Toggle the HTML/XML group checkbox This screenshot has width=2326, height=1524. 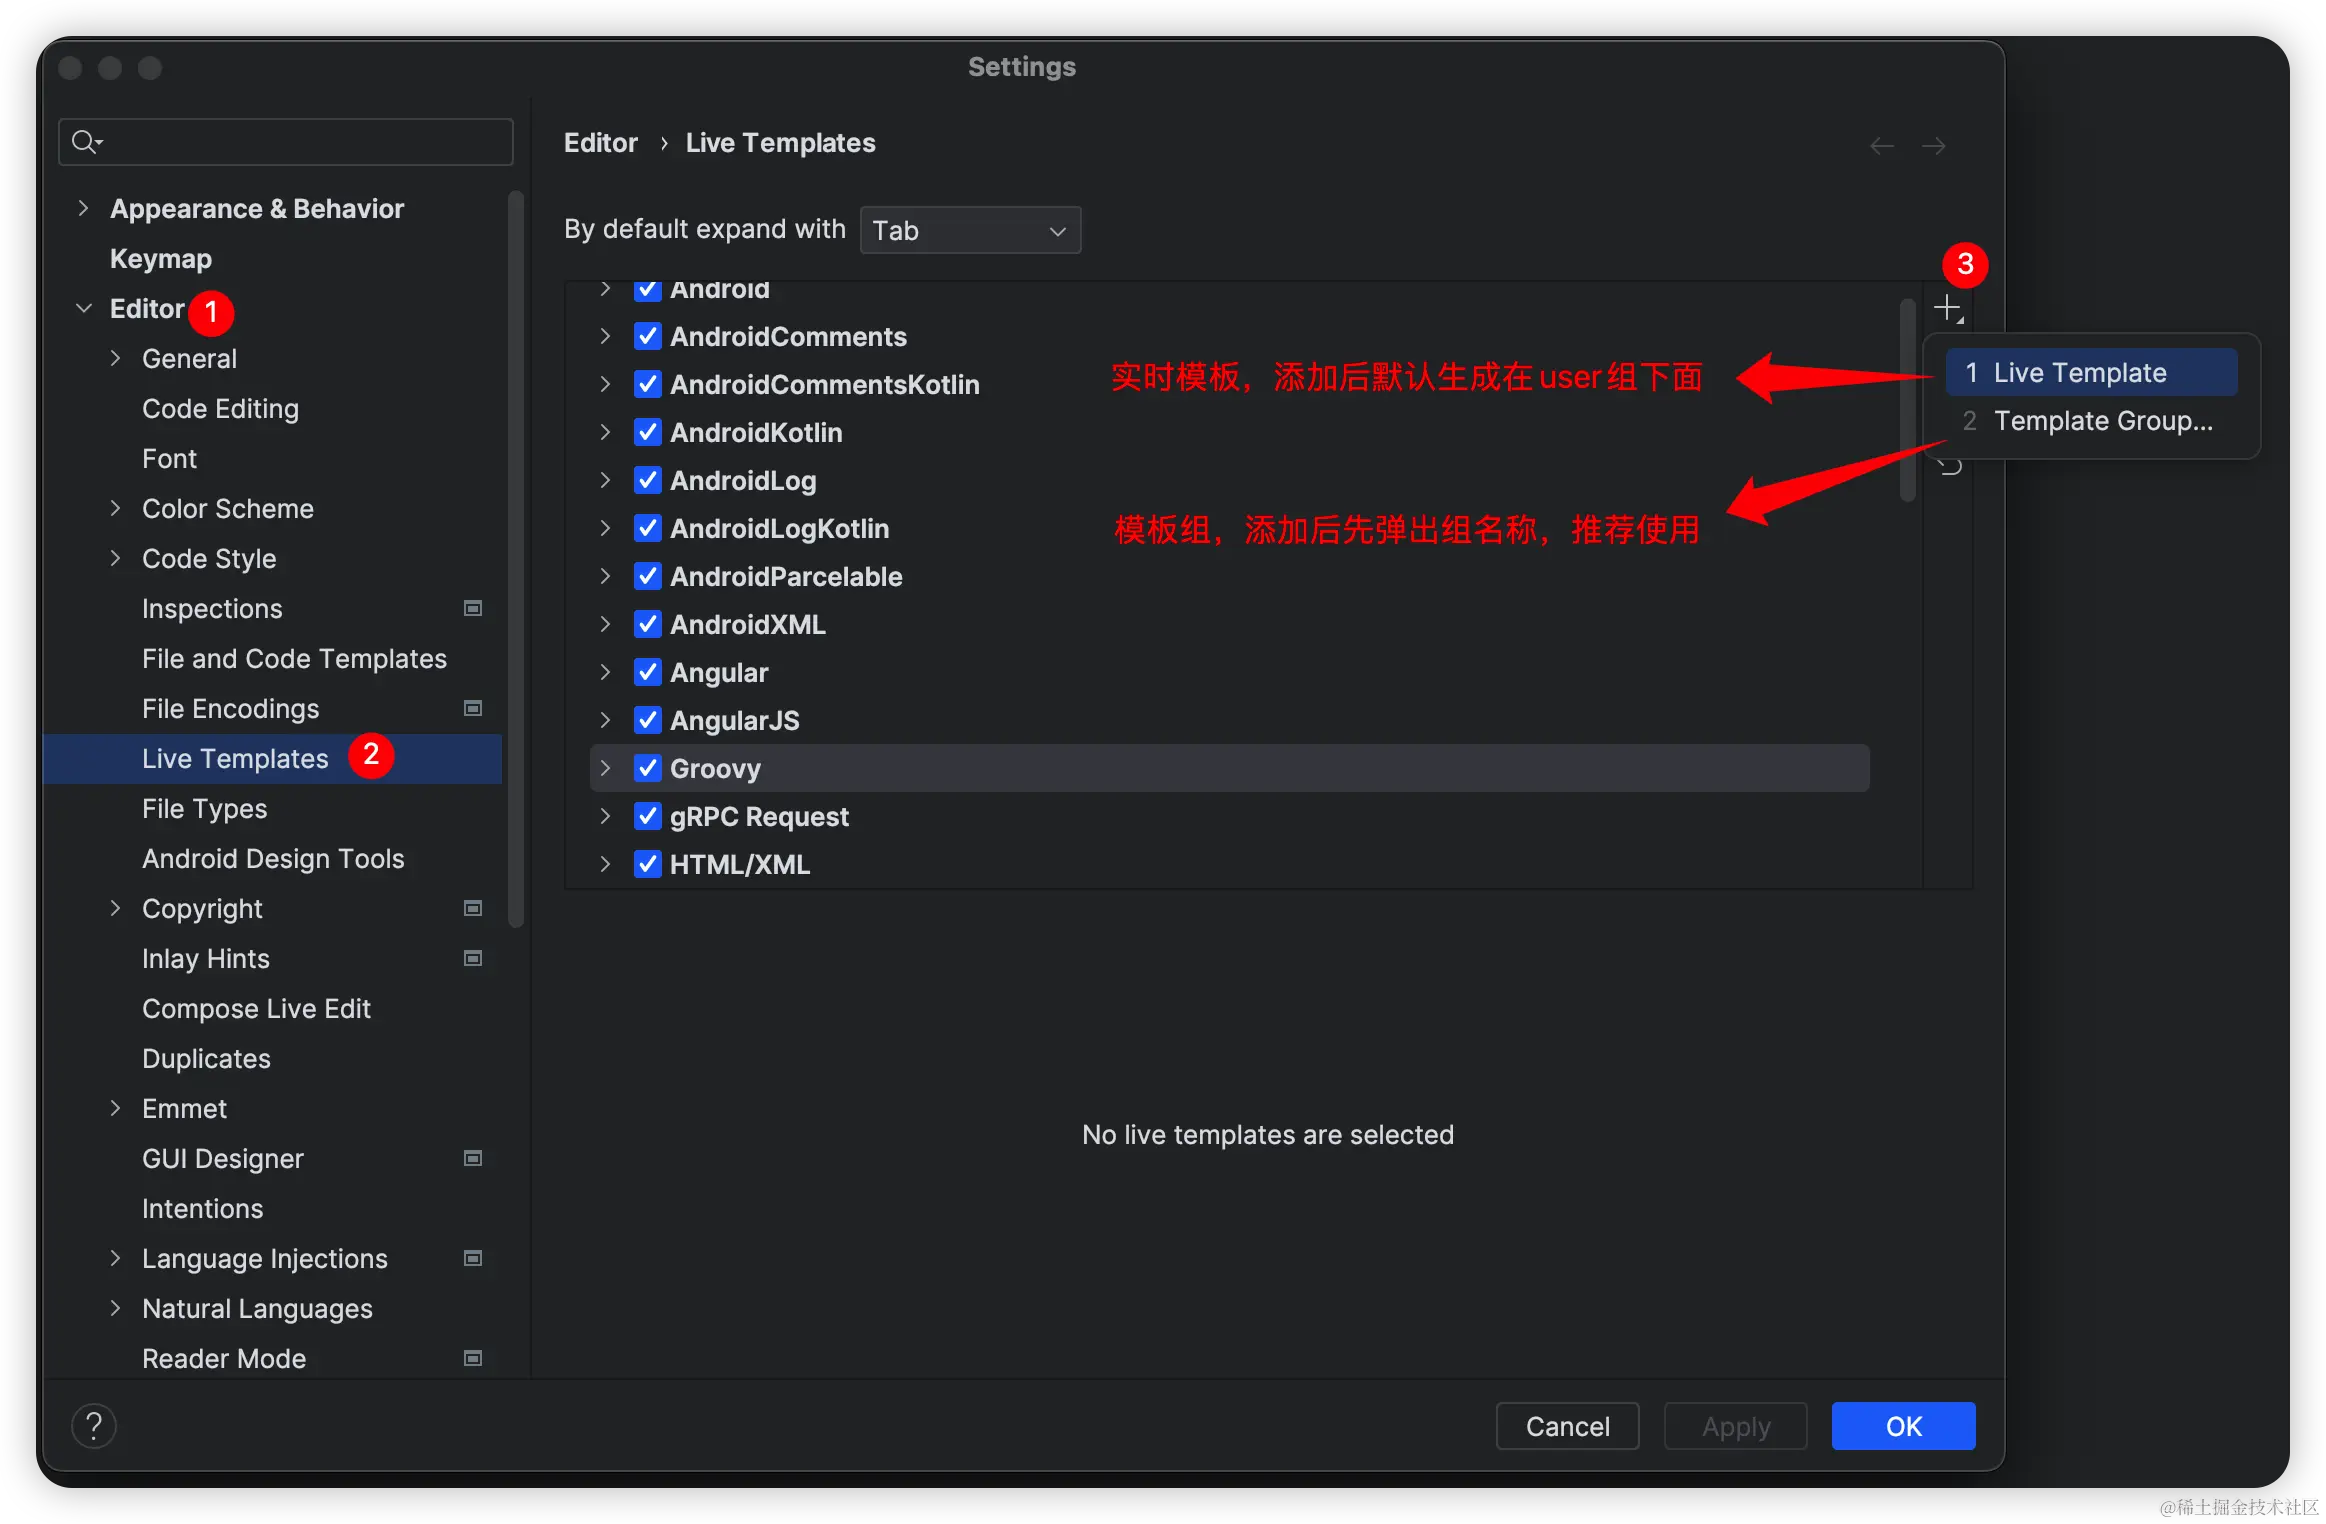click(648, 864)
